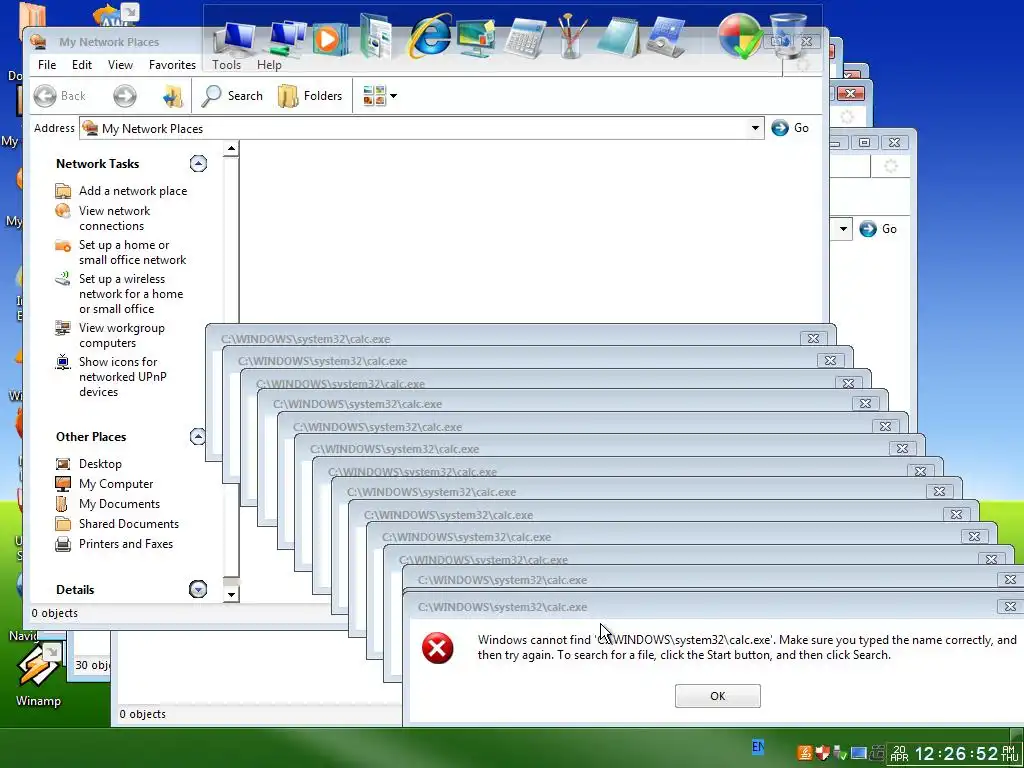Expand the My Network Places address dropdown

click(x=755, y=128)
